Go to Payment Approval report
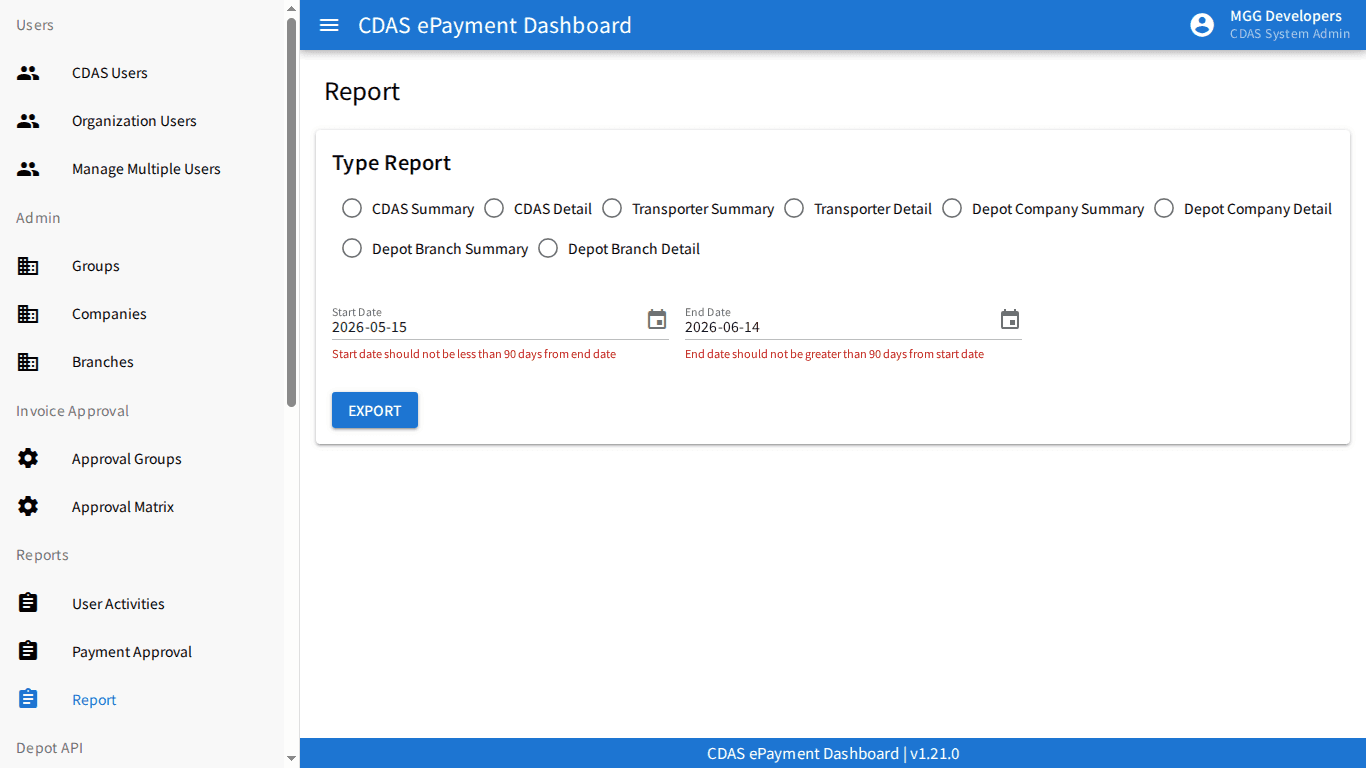Screen dimensions: 1366x768 click(x=142, y=652)
